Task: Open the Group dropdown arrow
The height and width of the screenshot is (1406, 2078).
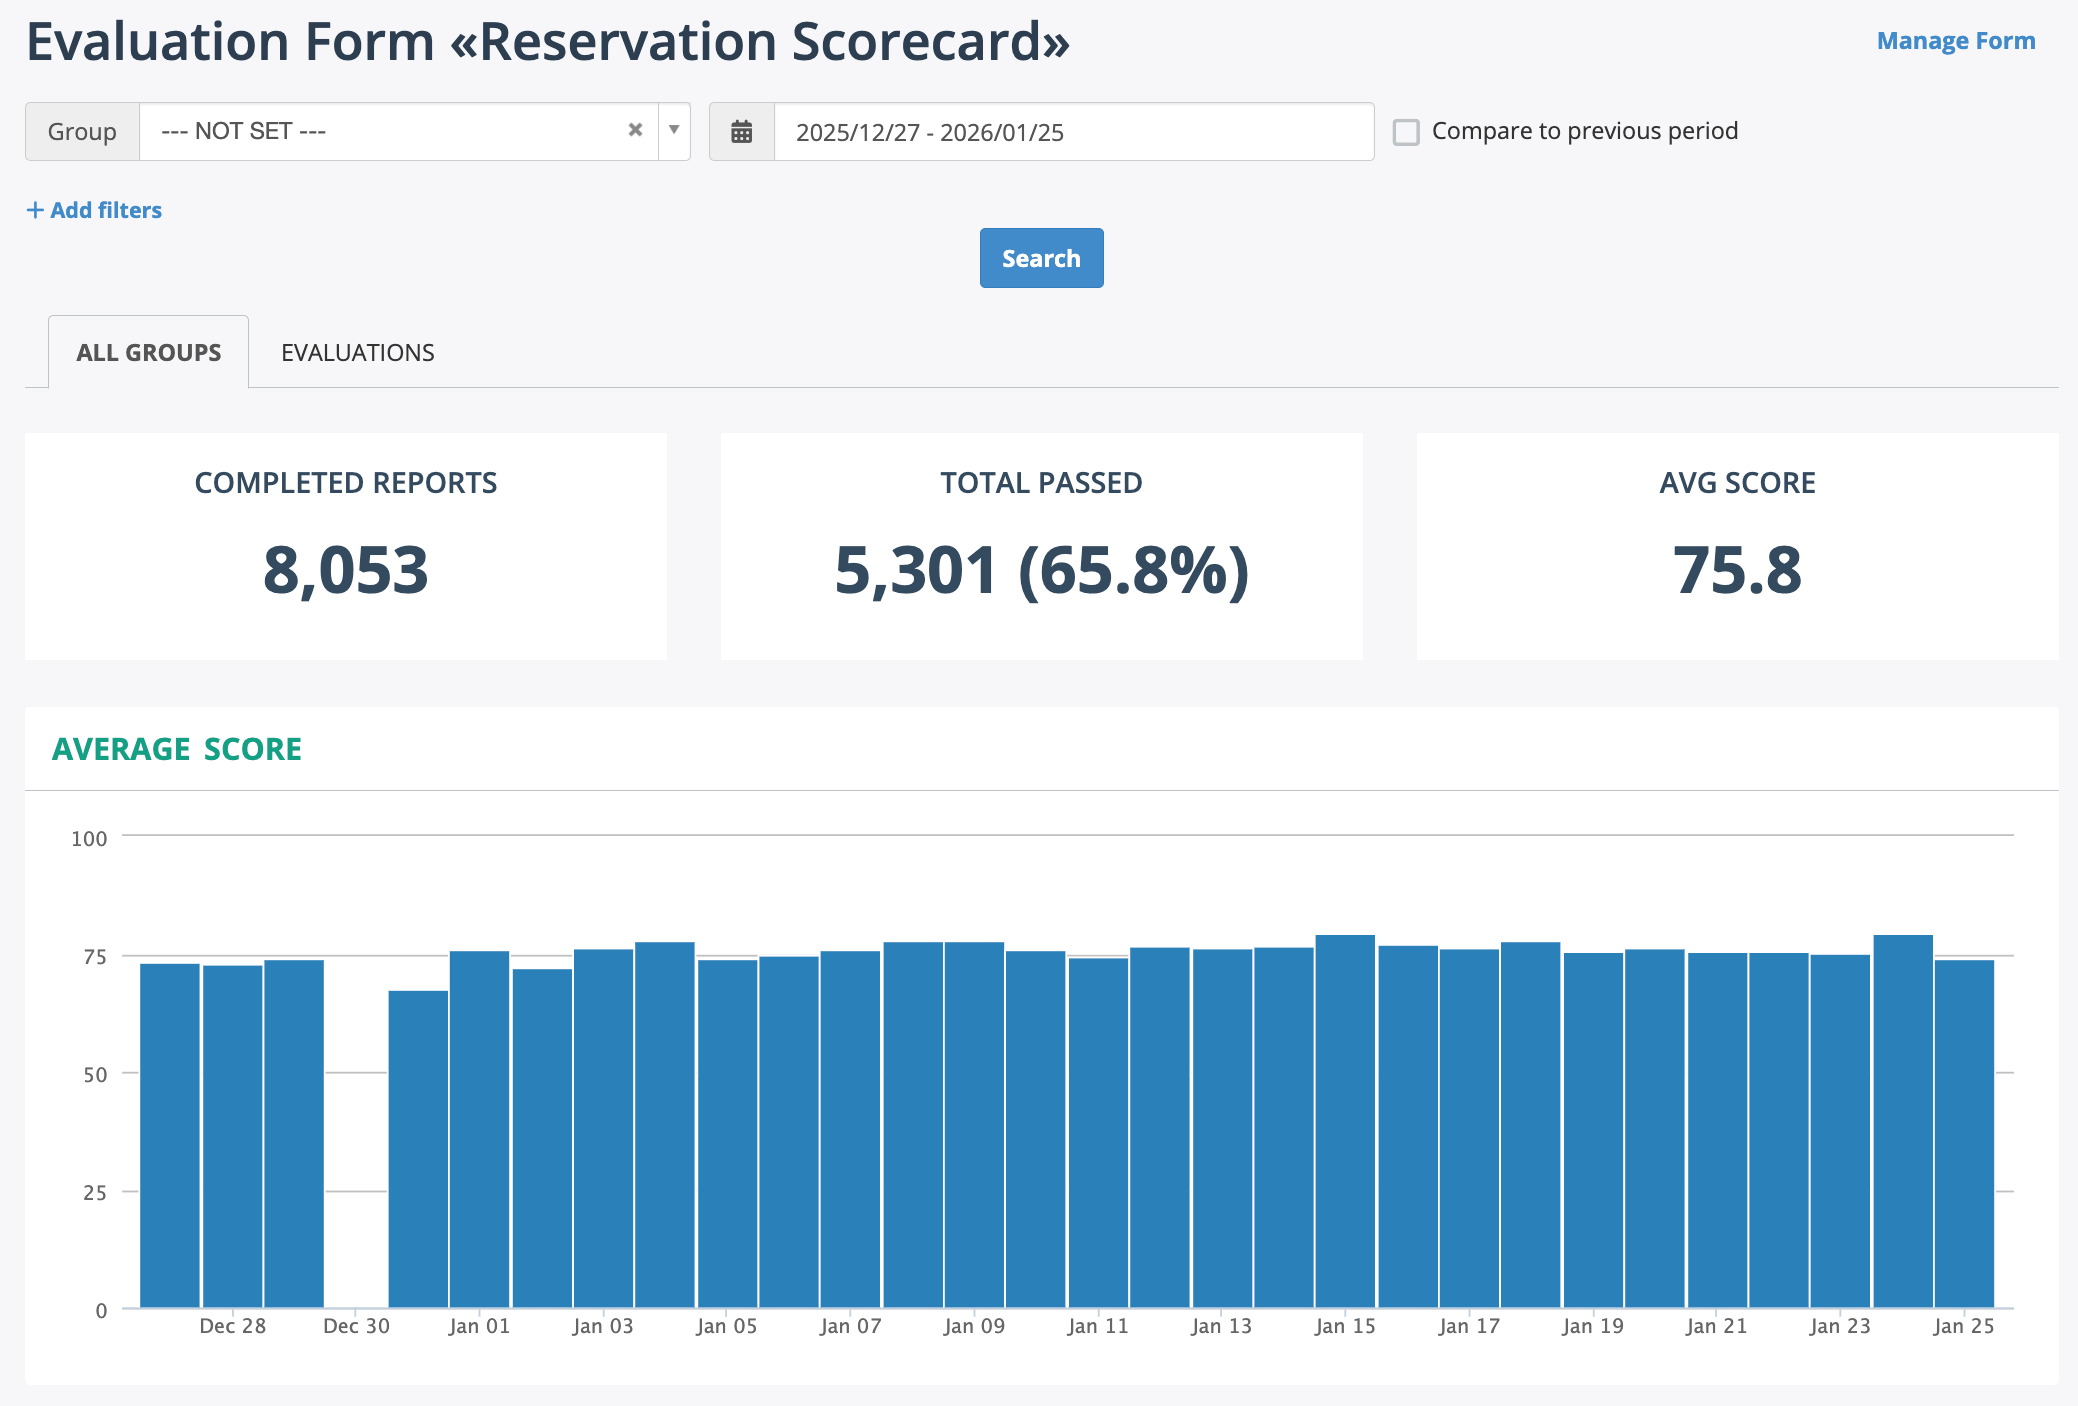Action: click(x=674, y=130)
